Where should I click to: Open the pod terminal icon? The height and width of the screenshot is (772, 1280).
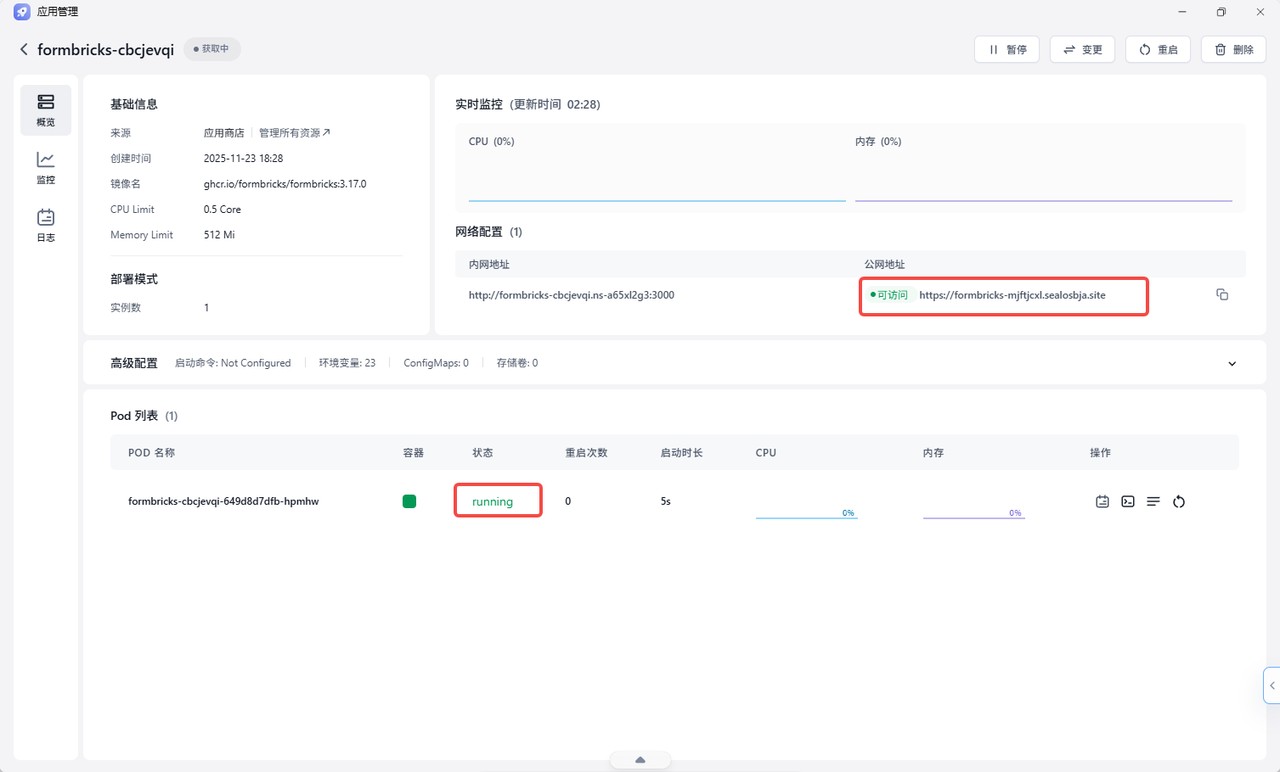(x=1128, y=501)
